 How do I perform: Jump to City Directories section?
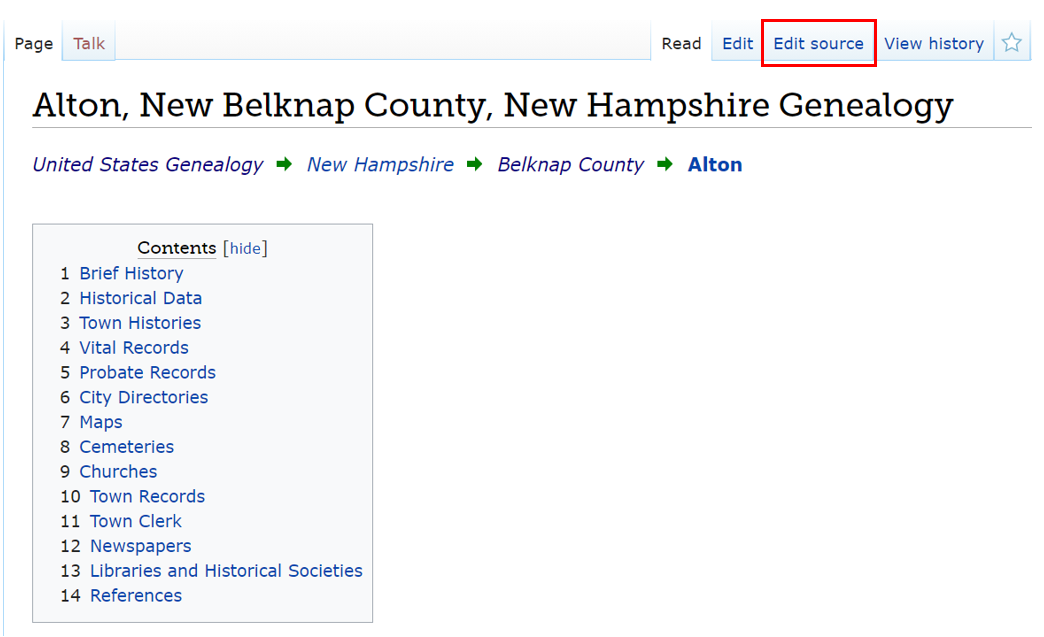(x=144, y=398)
